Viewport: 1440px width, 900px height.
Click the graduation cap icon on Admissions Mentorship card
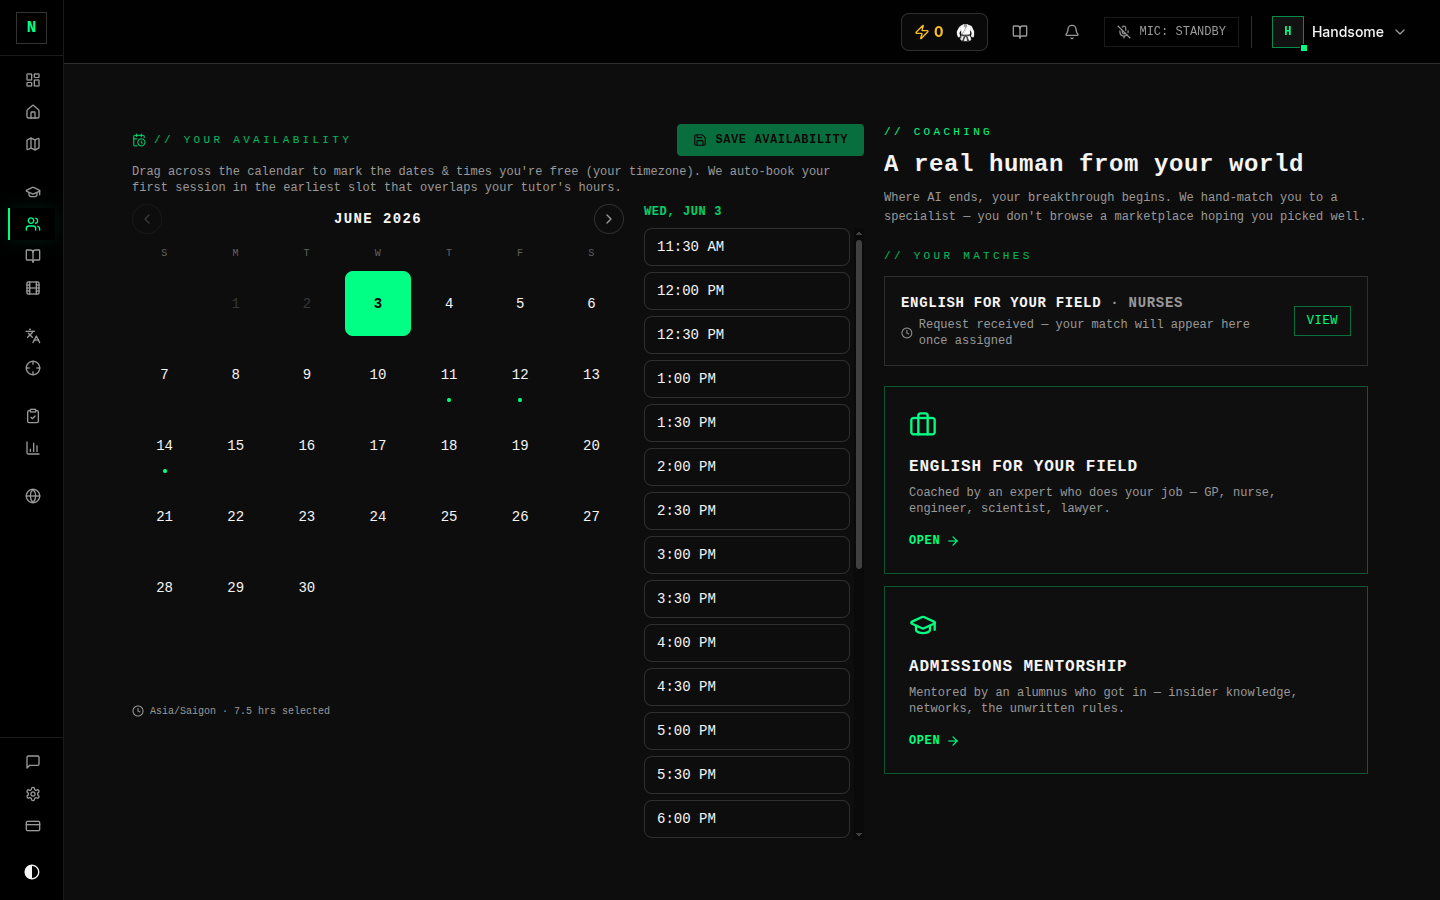click(x=923, y=625)
